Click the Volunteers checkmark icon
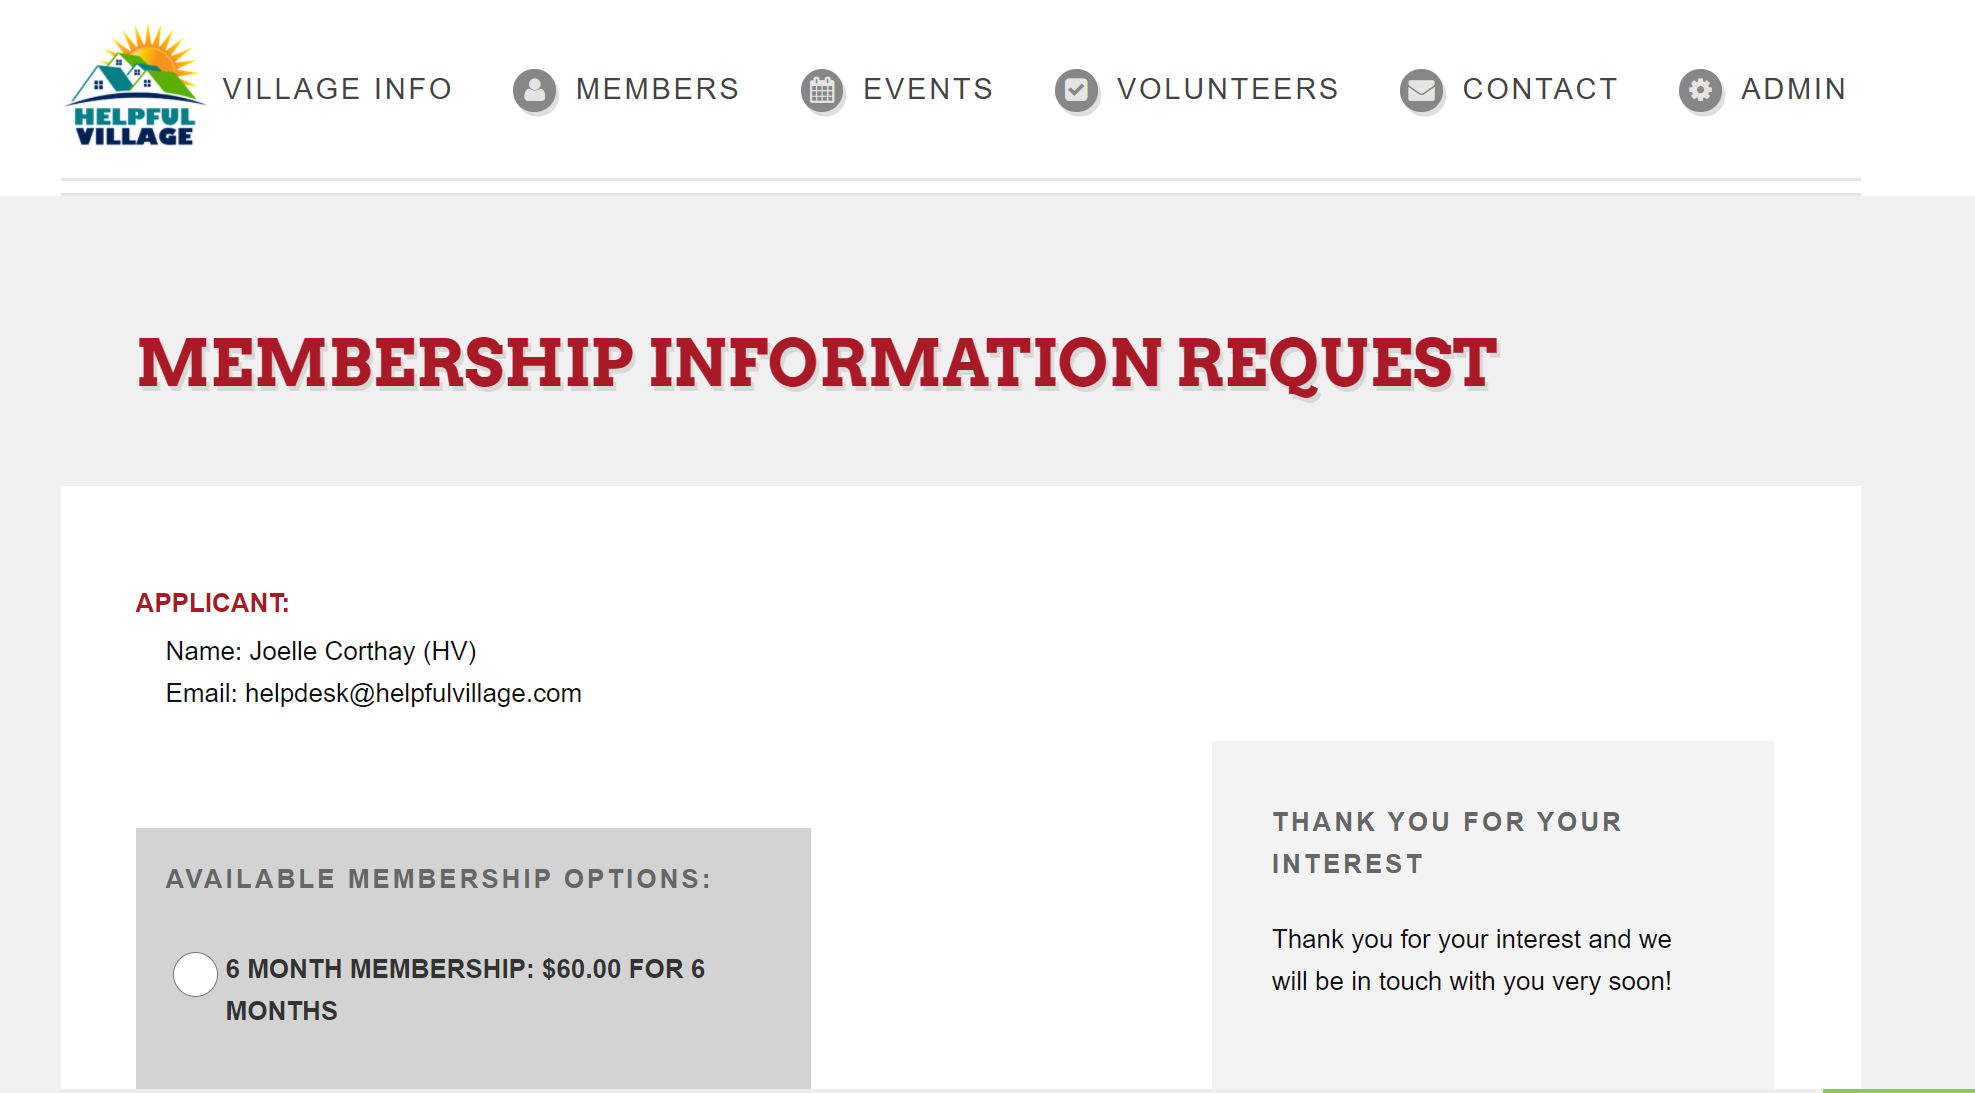1975x1093 pixels. pos(1076,90)
